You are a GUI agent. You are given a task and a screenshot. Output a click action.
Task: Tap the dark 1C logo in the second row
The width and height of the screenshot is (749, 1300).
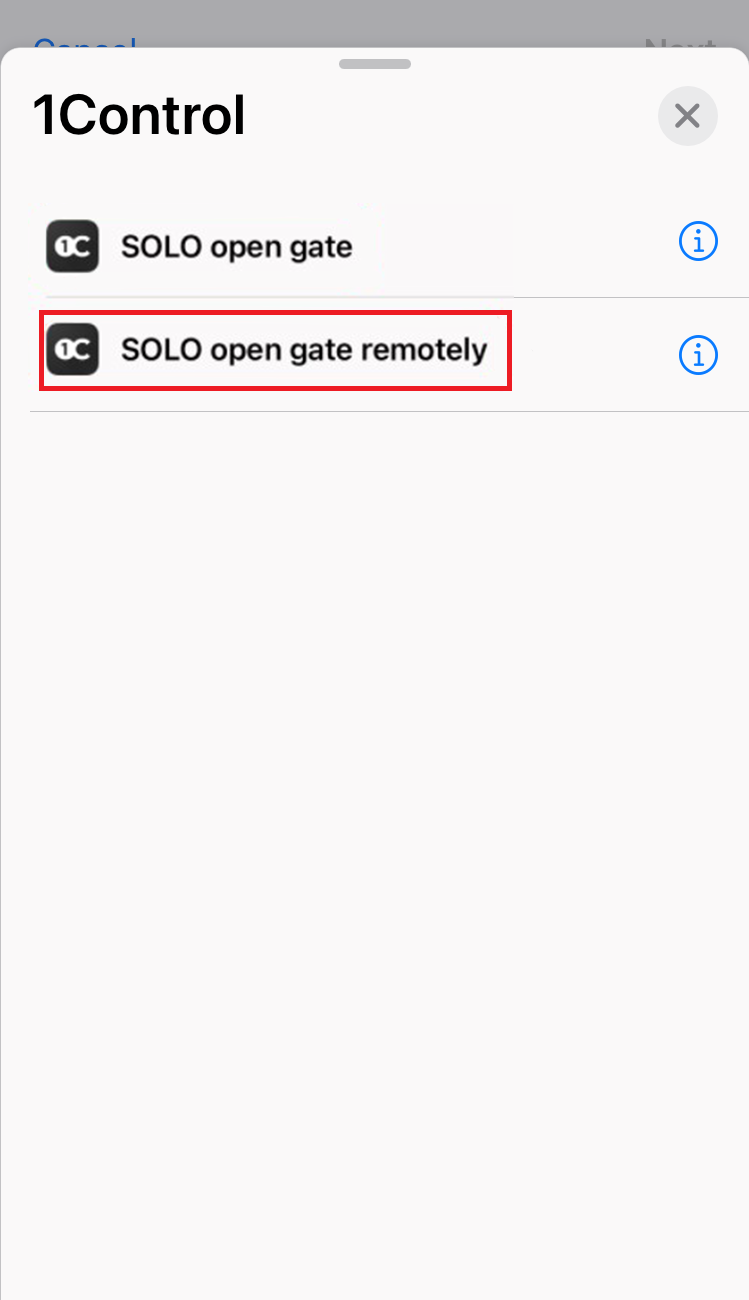(72, 350)
